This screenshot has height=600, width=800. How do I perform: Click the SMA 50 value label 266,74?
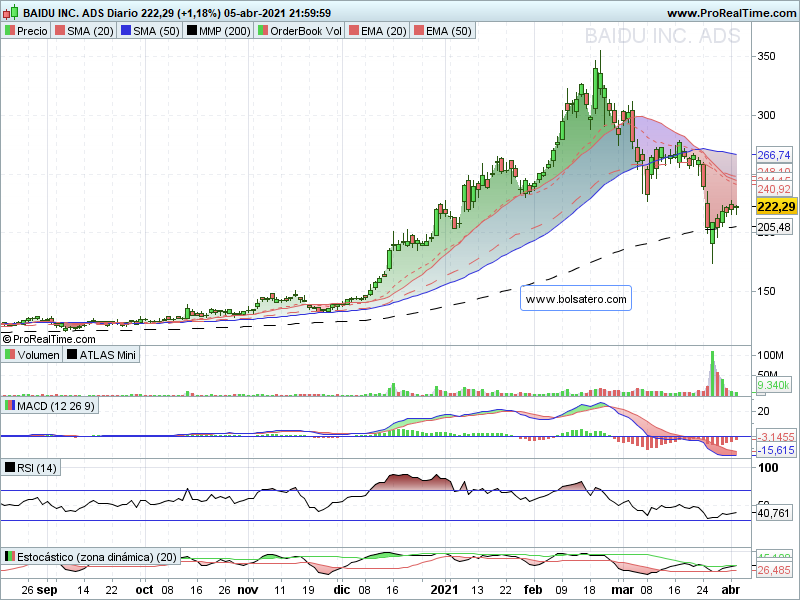(774, 155)
